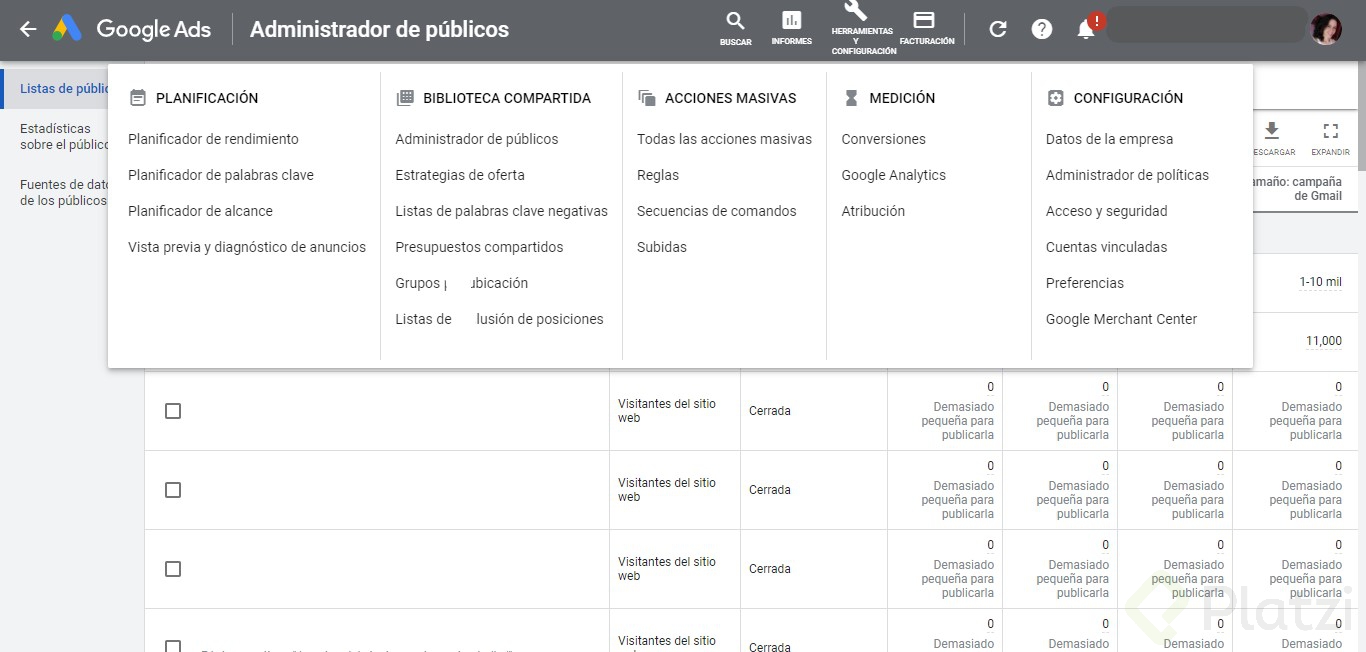
Task: Check the second table row checkbox
Action: 173,490
